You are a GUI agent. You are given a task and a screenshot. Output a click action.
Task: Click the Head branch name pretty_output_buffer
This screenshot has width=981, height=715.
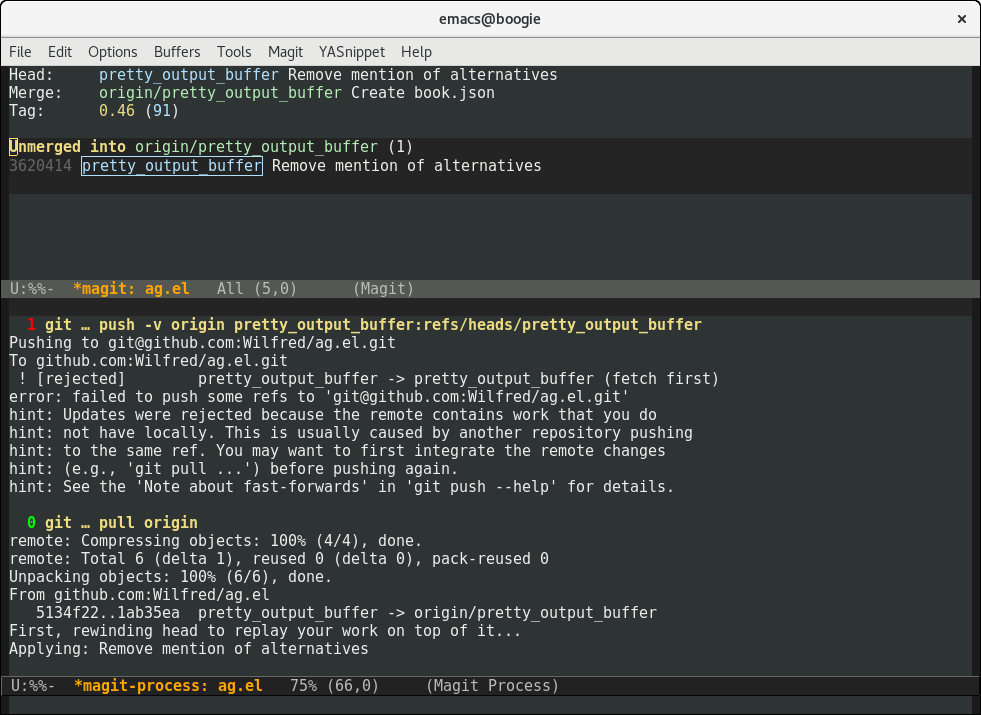click(x=190, y=75)
